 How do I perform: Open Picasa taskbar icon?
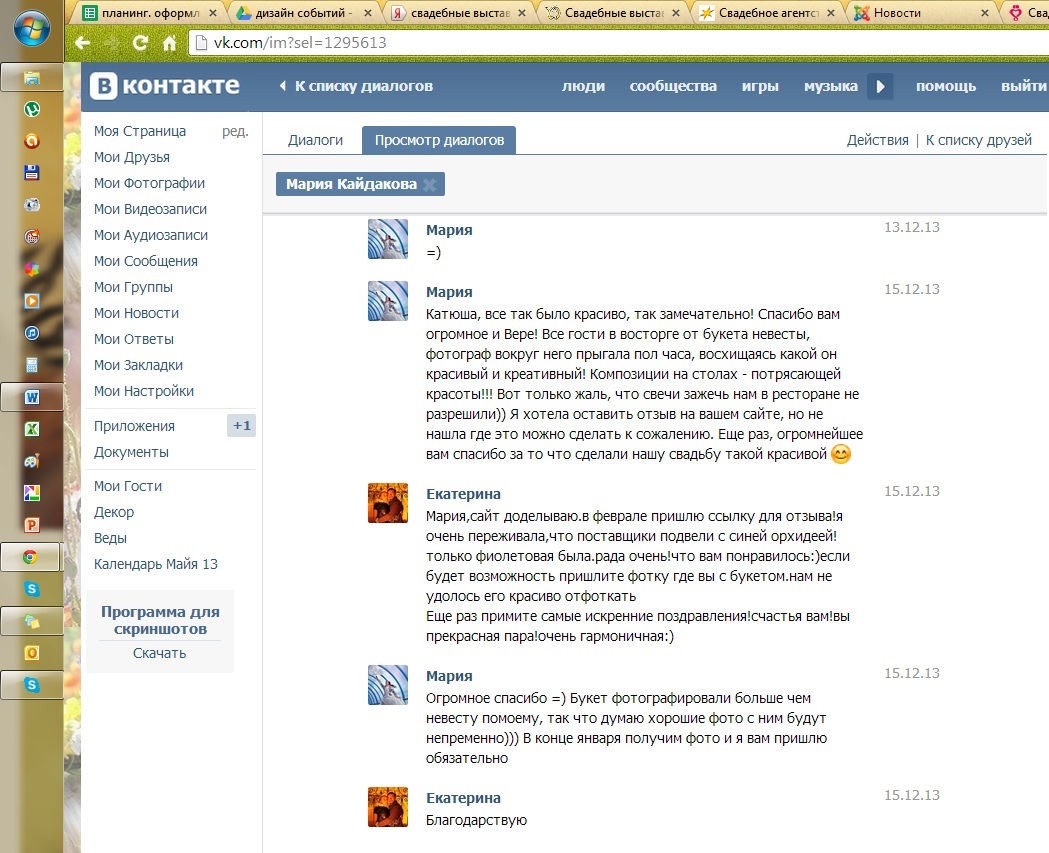pyautogui.click(x=31, y=493)
